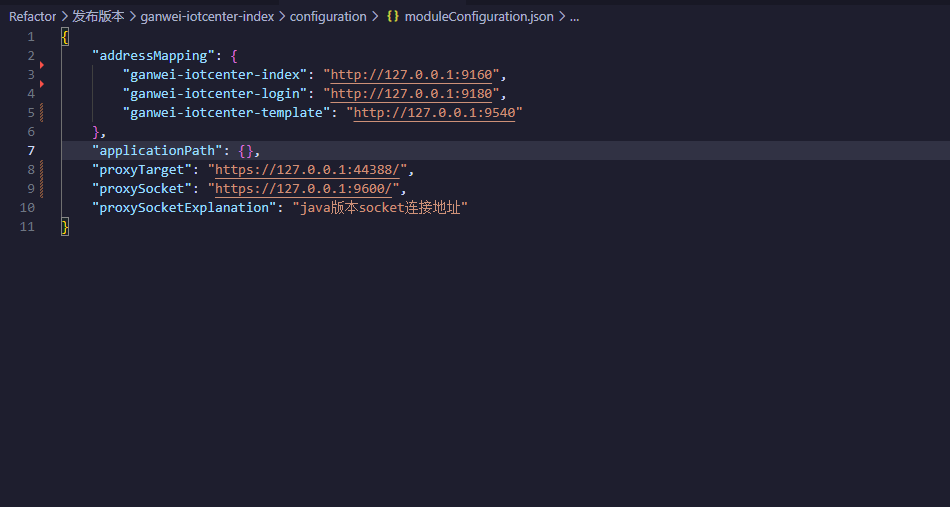The image size is (950, 507).
Task: Open the https://127.0.0.1:44388/ URL
Action: [x=307, y=170]
